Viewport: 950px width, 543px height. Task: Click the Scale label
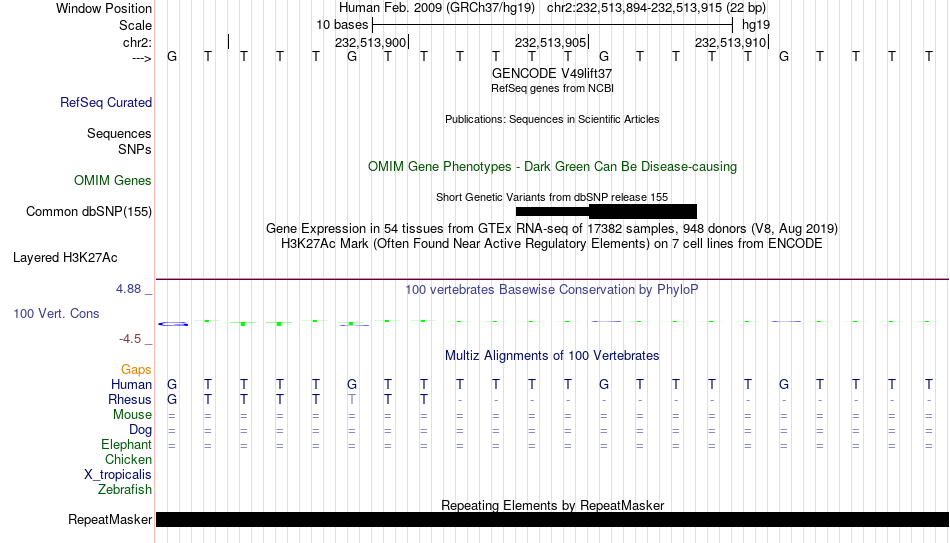[x=135, y=25]
